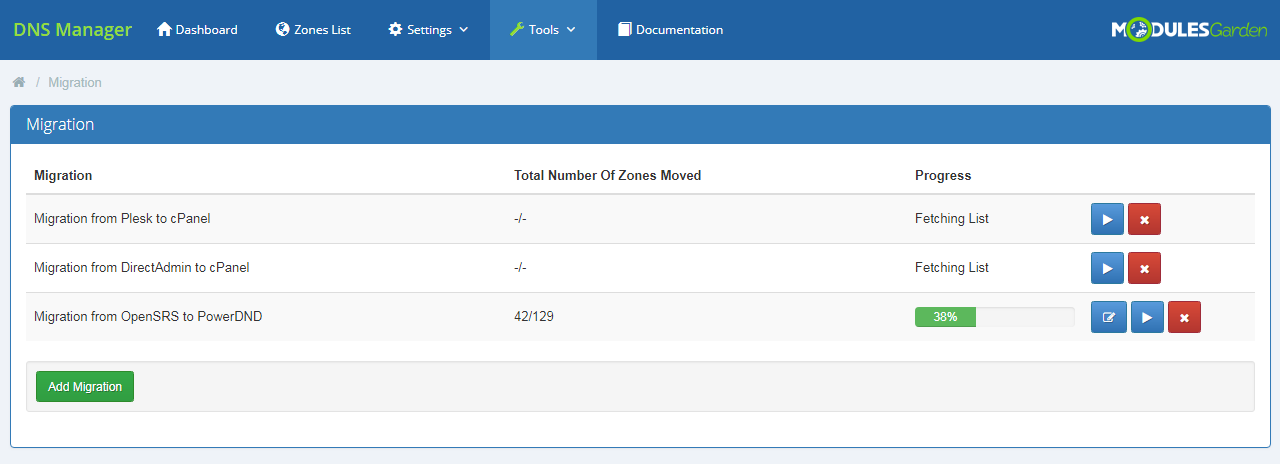
Task: Open the Dashboard page
Action: pos(197,30)
